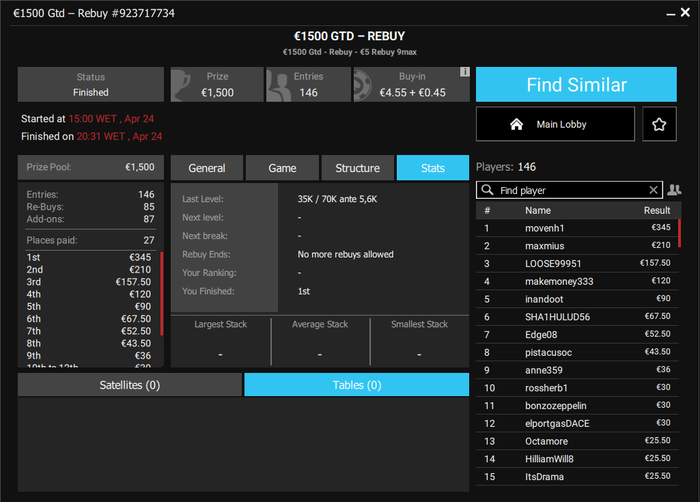700x502 pixels.
Task: Click into the Find player field
Action: [x=571, y=190]
